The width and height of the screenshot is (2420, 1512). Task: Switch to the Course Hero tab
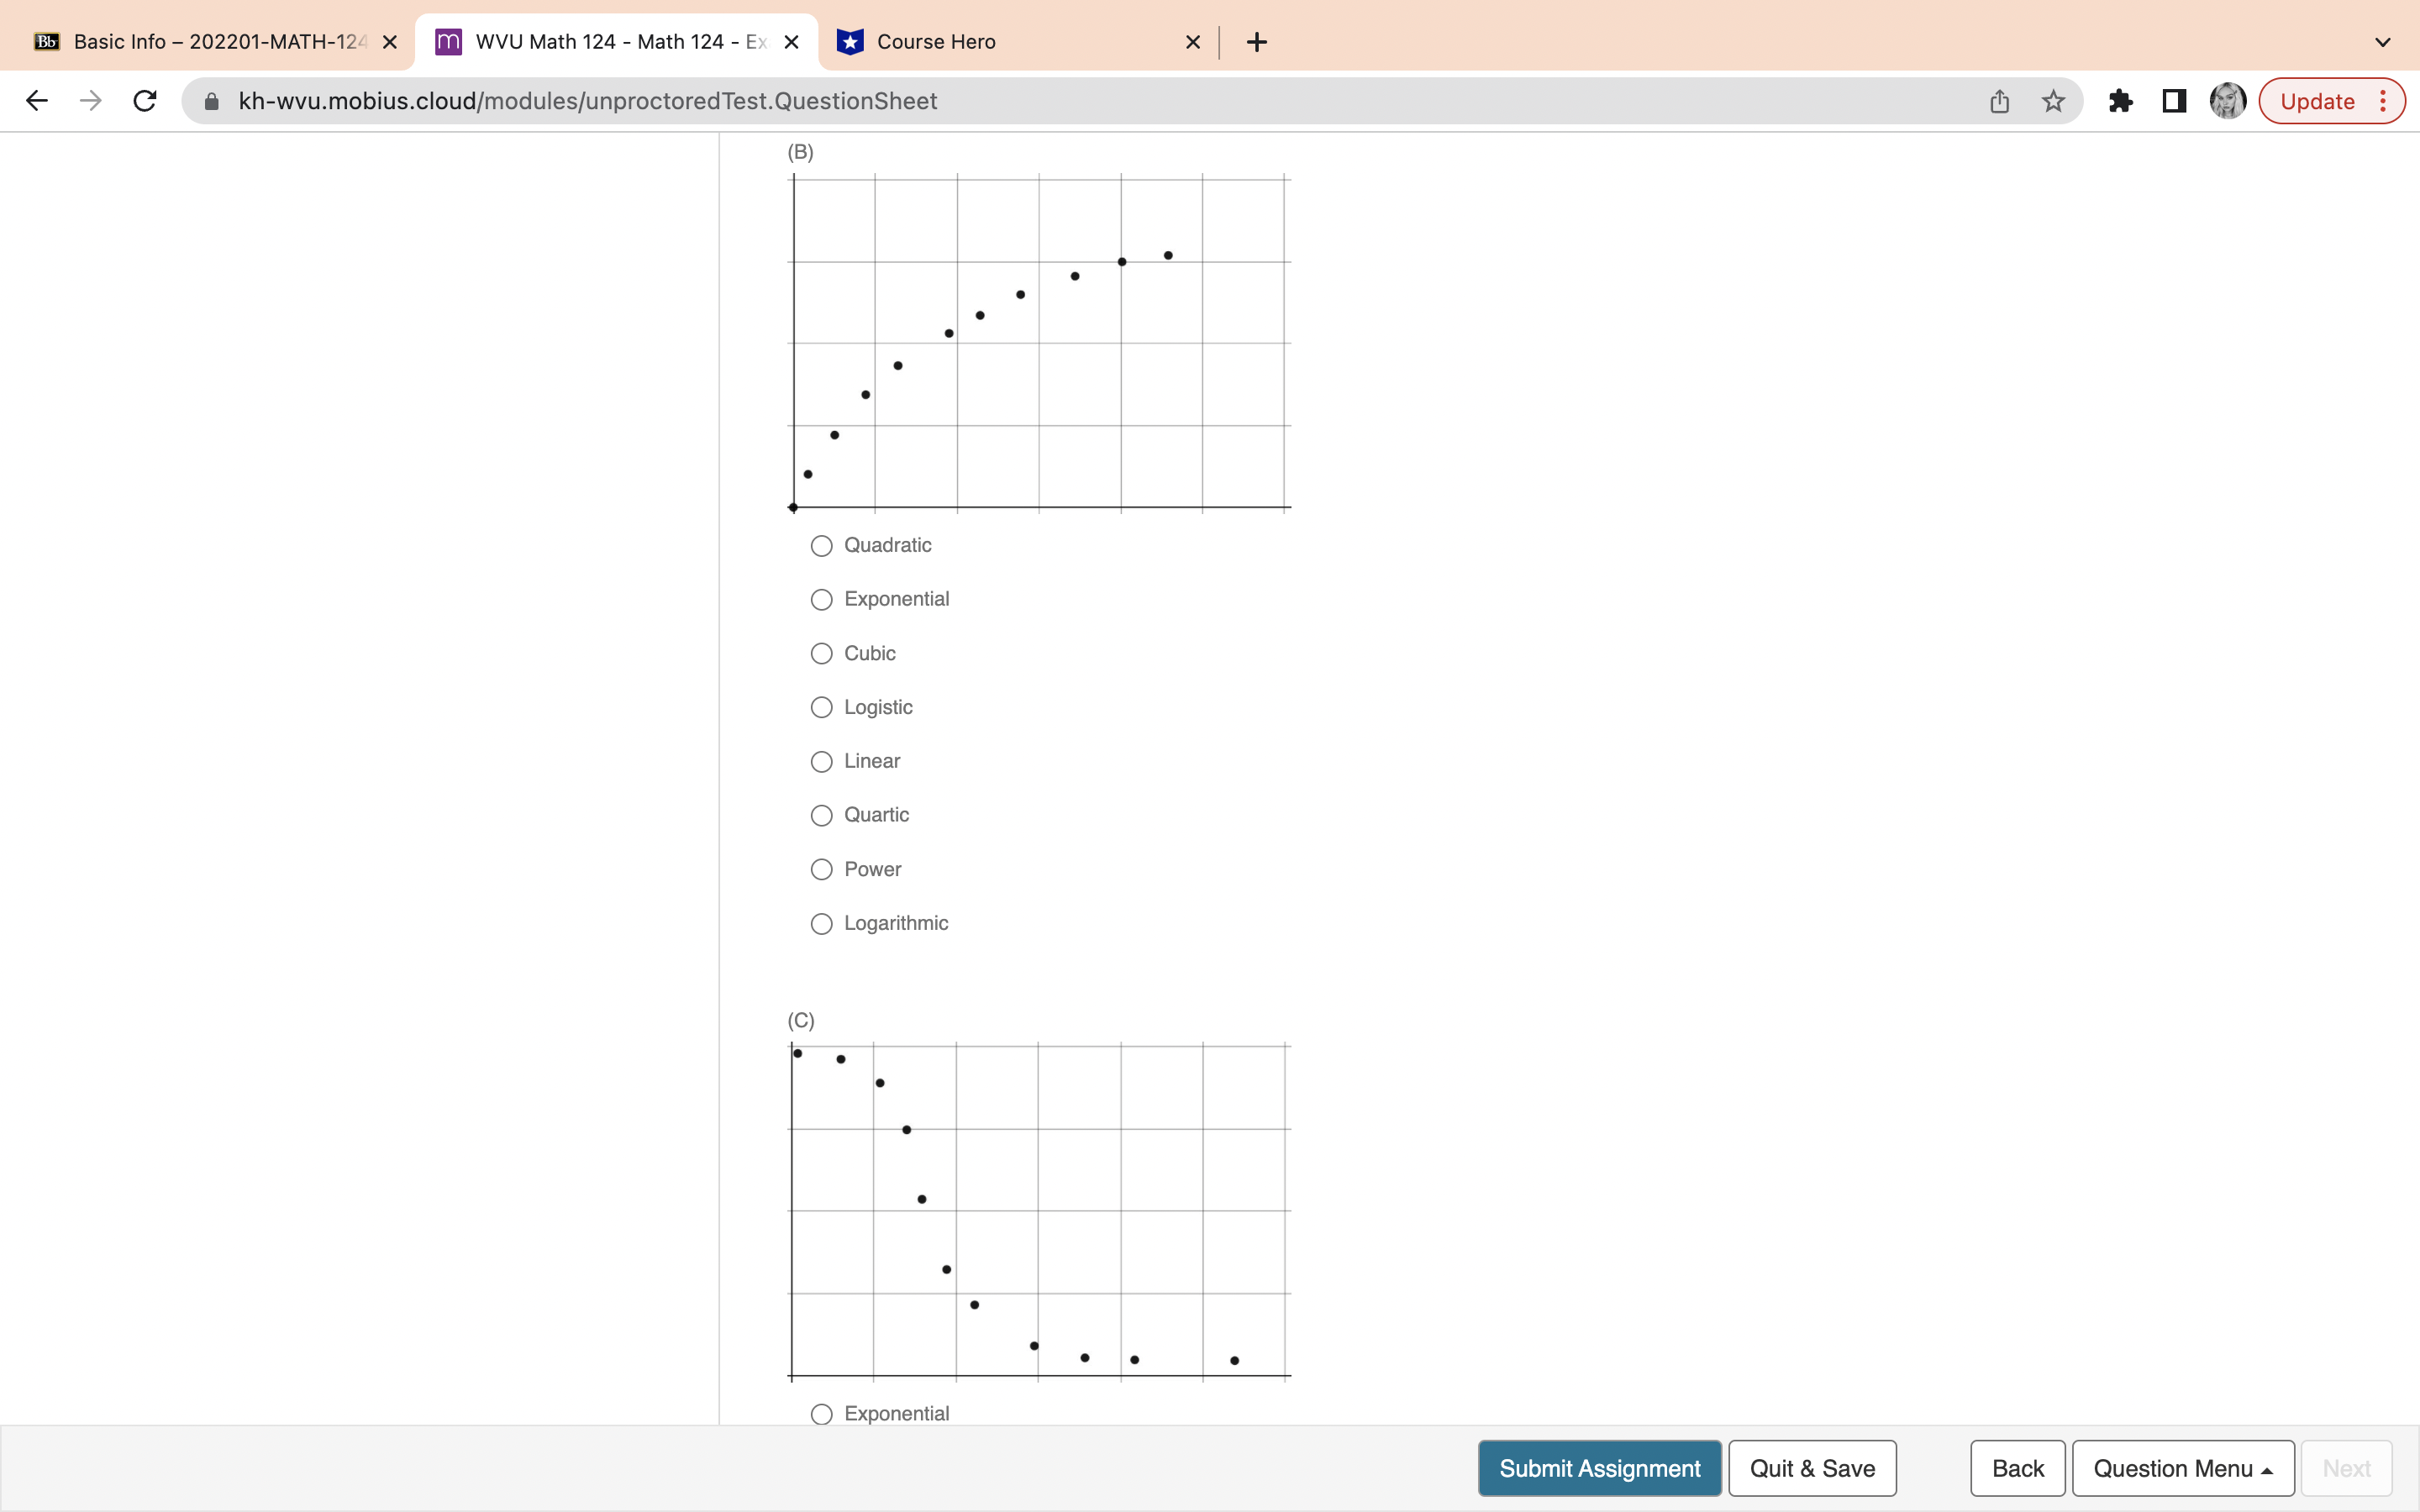[x=1010, y=42]
